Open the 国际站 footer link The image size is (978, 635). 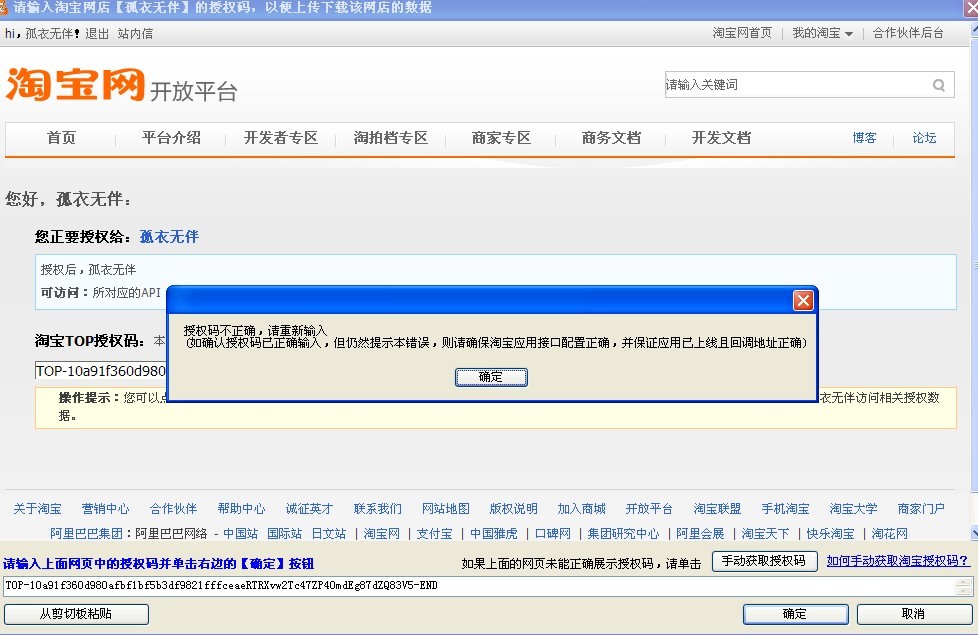point(284,534)
